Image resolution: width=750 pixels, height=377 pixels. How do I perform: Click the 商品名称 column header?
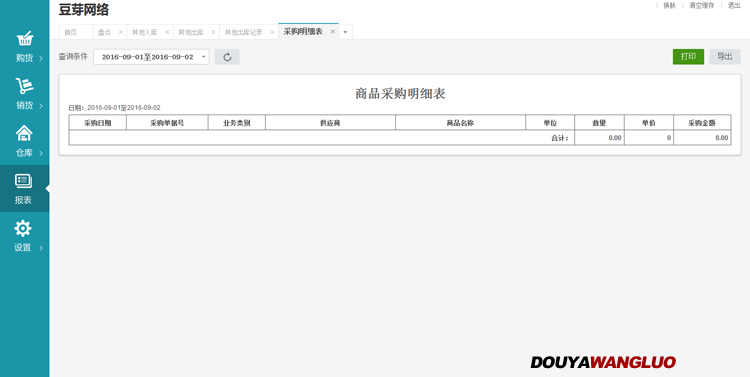[460, 122]
